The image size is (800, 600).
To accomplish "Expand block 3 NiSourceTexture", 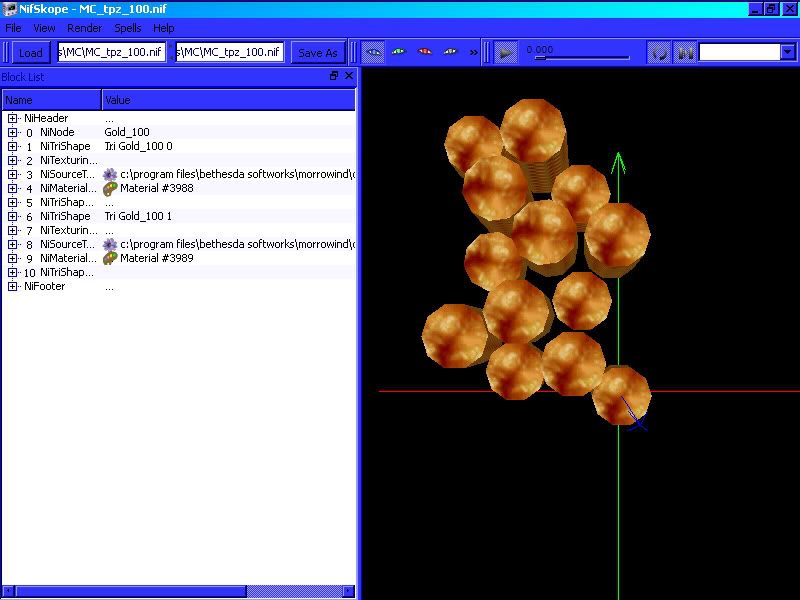I will pyautogui.click(x=12, y=174).
